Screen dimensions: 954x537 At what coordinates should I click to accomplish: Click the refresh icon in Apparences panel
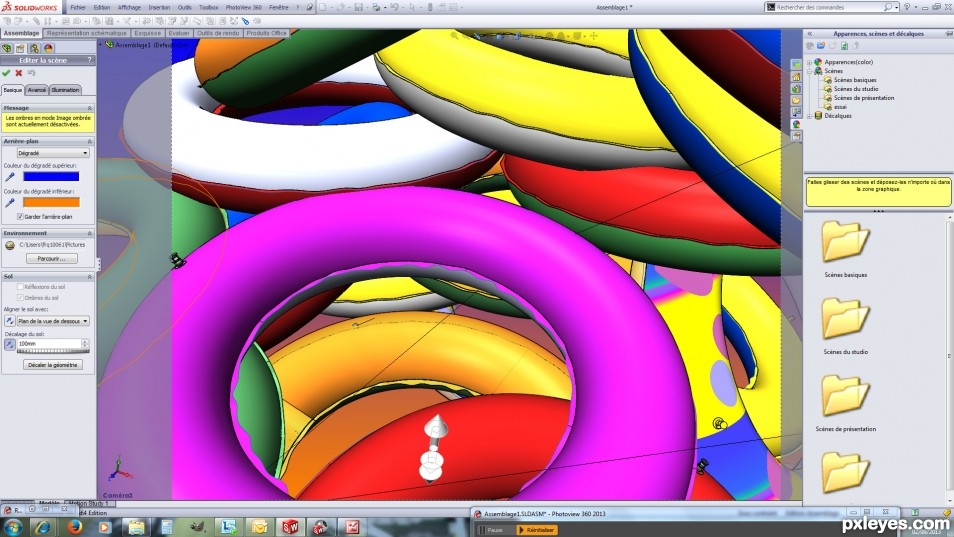click(844, 46)
